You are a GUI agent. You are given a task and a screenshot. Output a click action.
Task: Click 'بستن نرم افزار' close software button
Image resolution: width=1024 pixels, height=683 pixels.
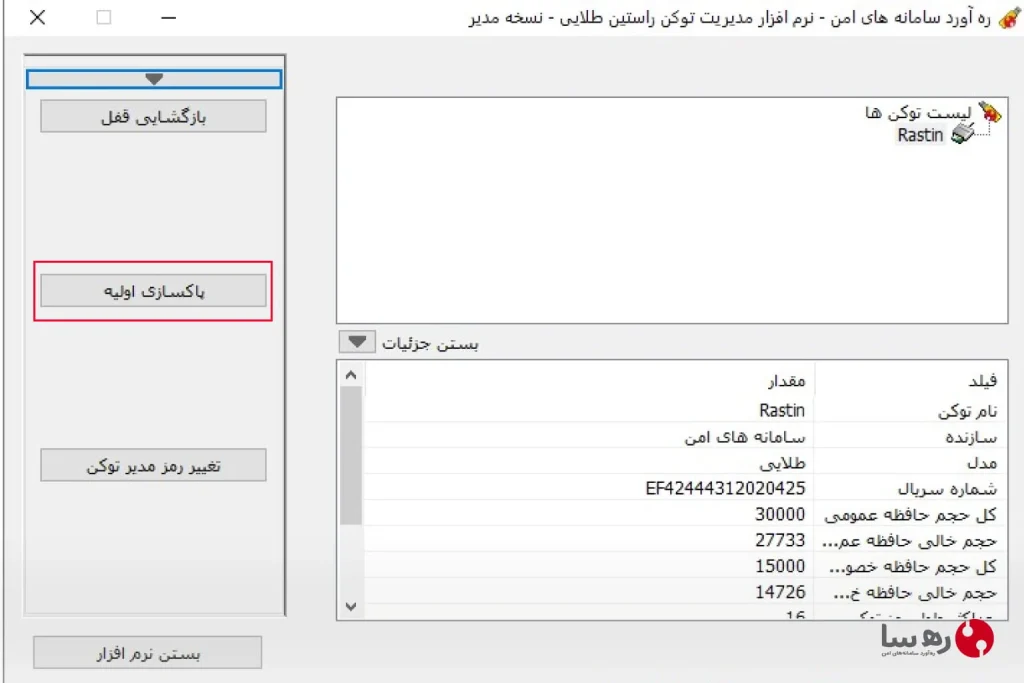point(148,652)
